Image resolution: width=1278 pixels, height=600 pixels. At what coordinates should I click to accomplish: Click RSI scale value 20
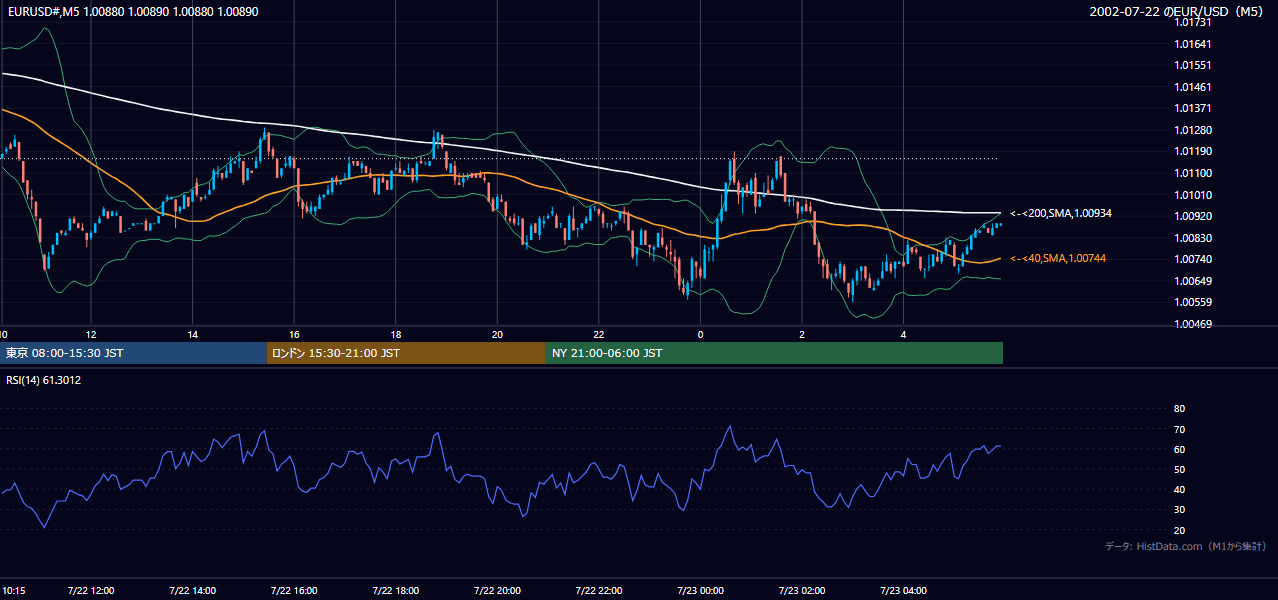(1179, 530)
